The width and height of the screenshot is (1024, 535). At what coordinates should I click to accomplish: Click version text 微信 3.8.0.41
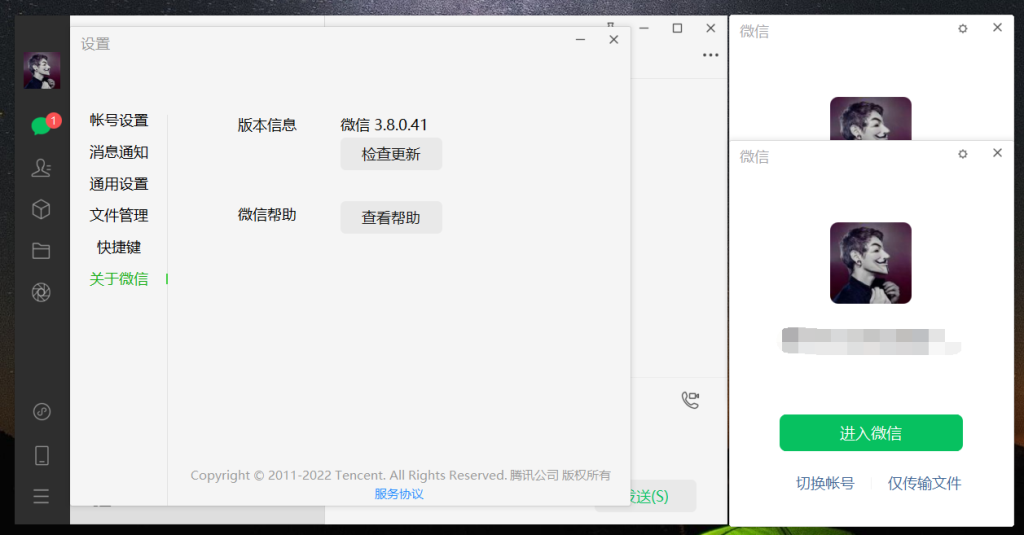(384, 125)
